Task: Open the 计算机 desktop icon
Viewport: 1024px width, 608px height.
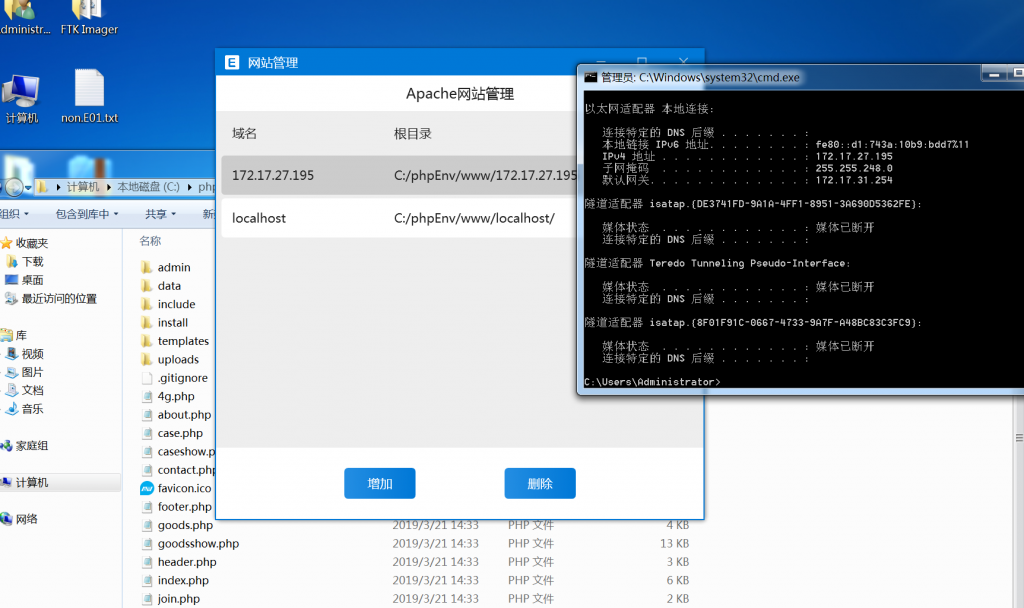Action: [21, 94]
